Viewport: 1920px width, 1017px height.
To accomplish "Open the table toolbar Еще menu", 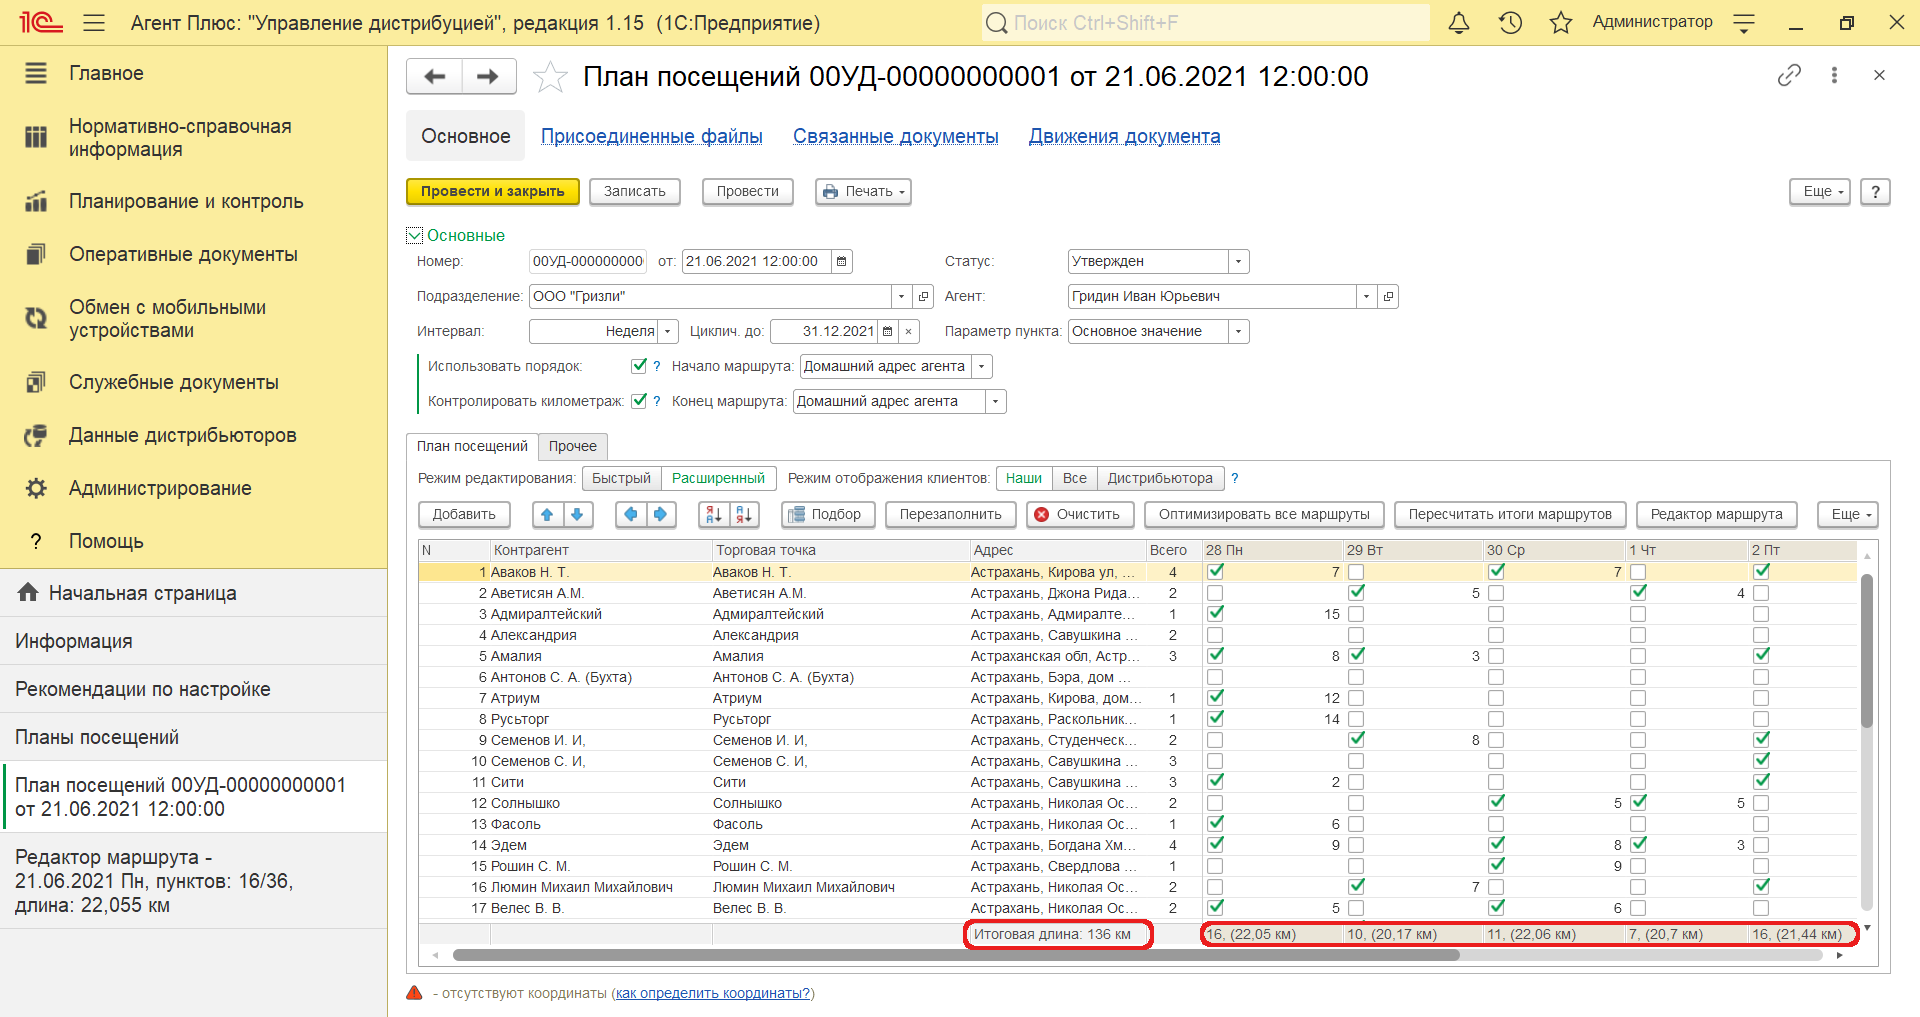I will click(1847, 514).
